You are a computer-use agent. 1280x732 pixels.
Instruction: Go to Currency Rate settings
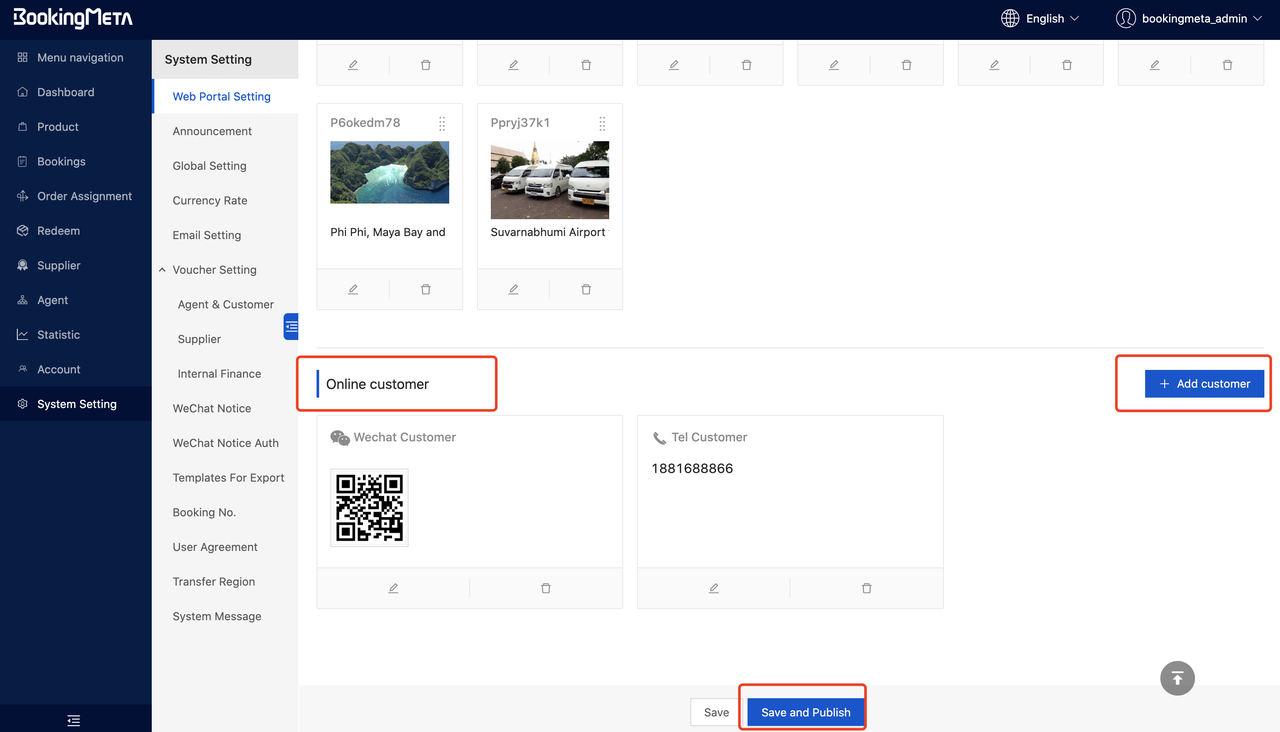point(210,200)
